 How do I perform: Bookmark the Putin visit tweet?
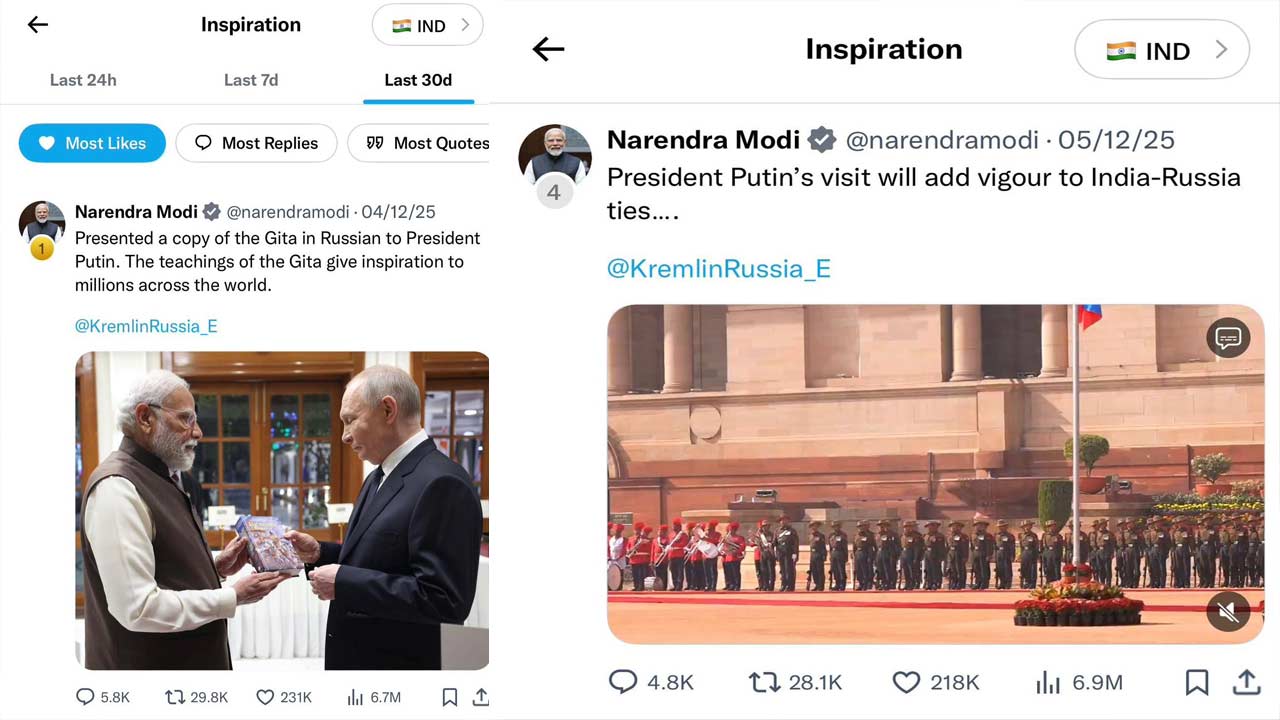[x=1197, y=682]
